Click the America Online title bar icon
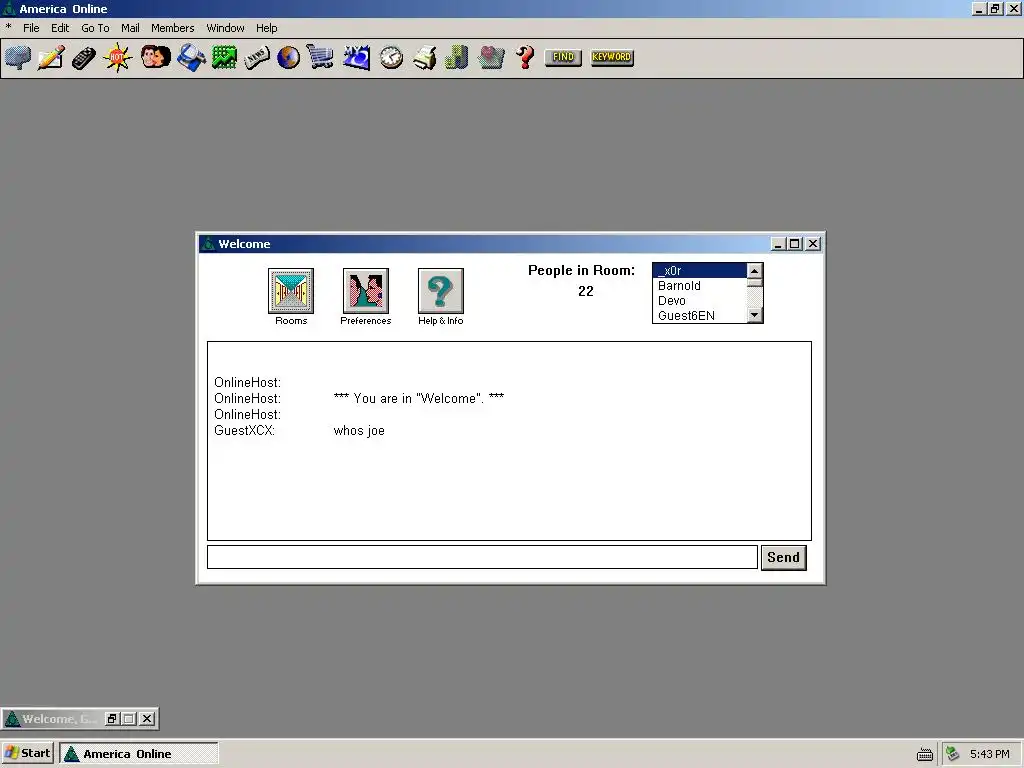Image resolution: width=1024 pixels, height=768 pixels. pos(9,8)
